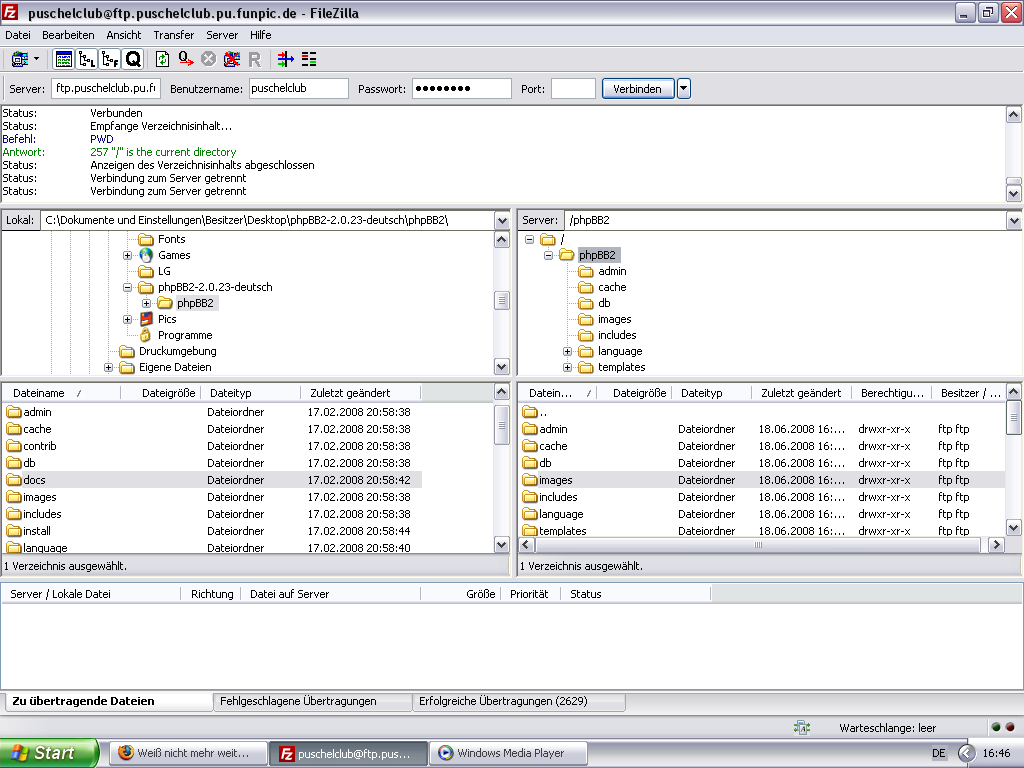Toggle the transfer queue display

coord(133,59)
